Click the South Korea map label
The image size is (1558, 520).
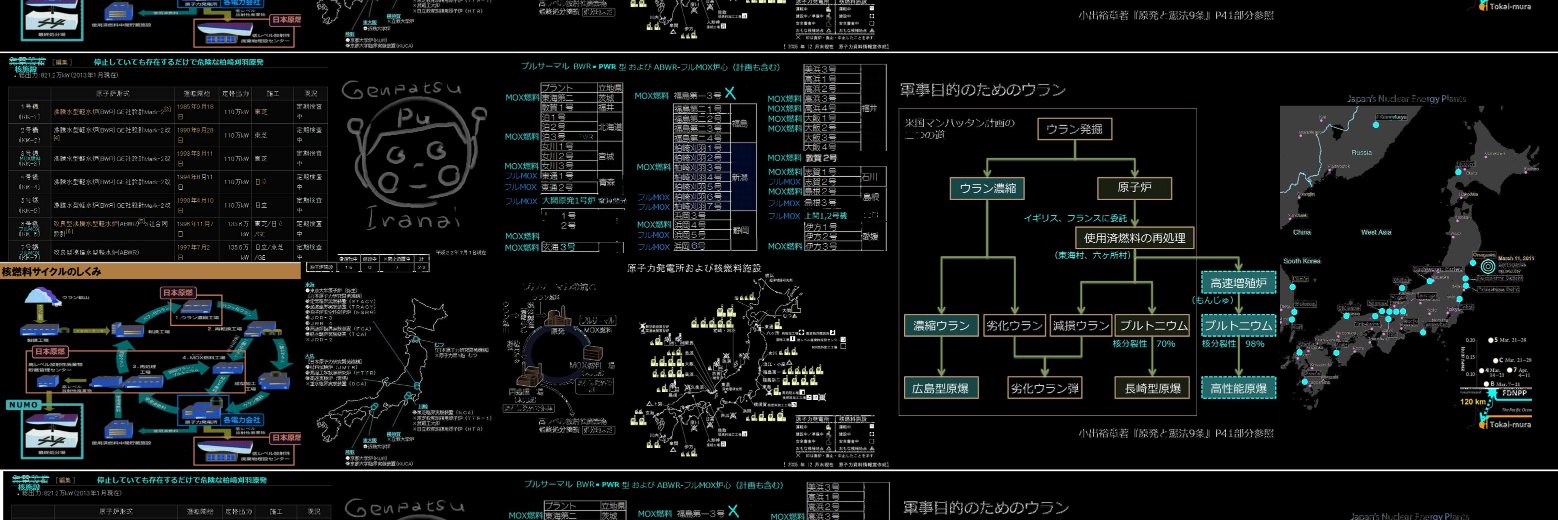(x=1303, y=262)
